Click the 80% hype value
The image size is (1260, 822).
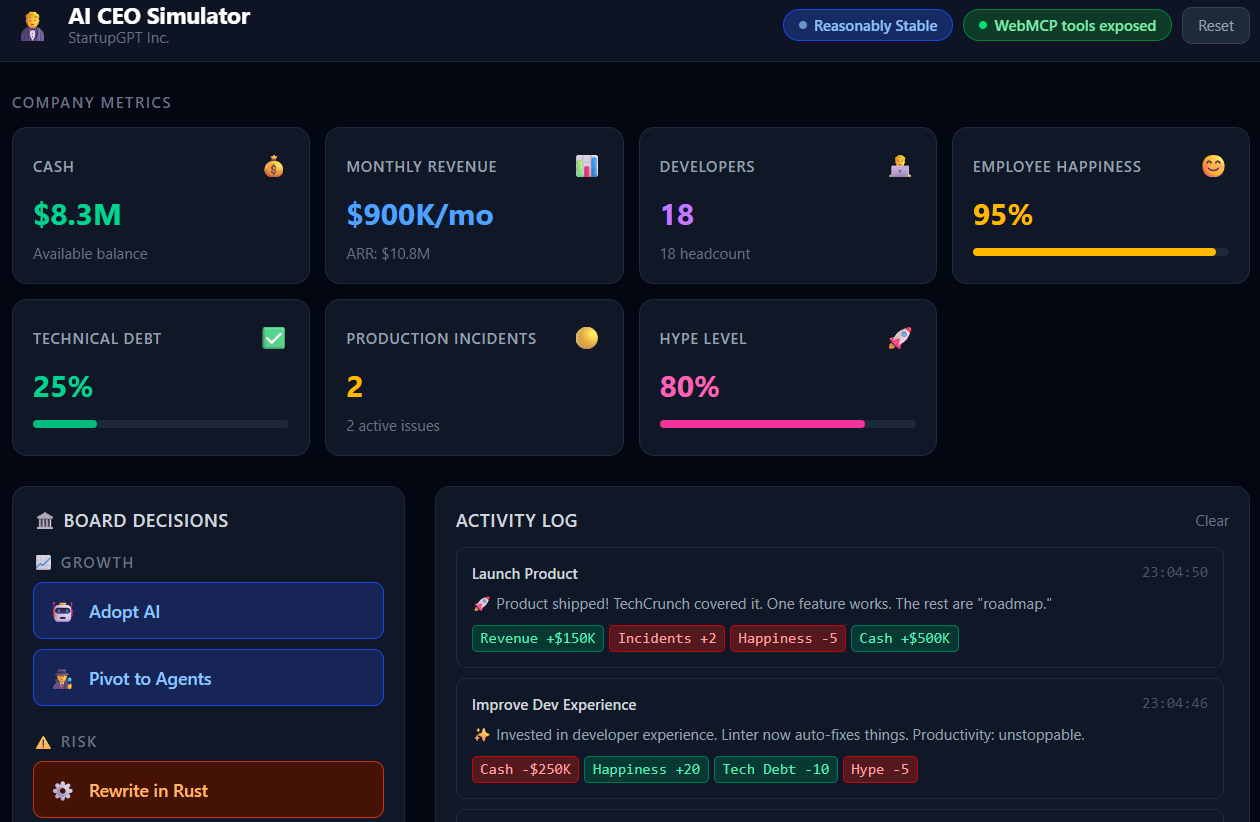[690, 386]
